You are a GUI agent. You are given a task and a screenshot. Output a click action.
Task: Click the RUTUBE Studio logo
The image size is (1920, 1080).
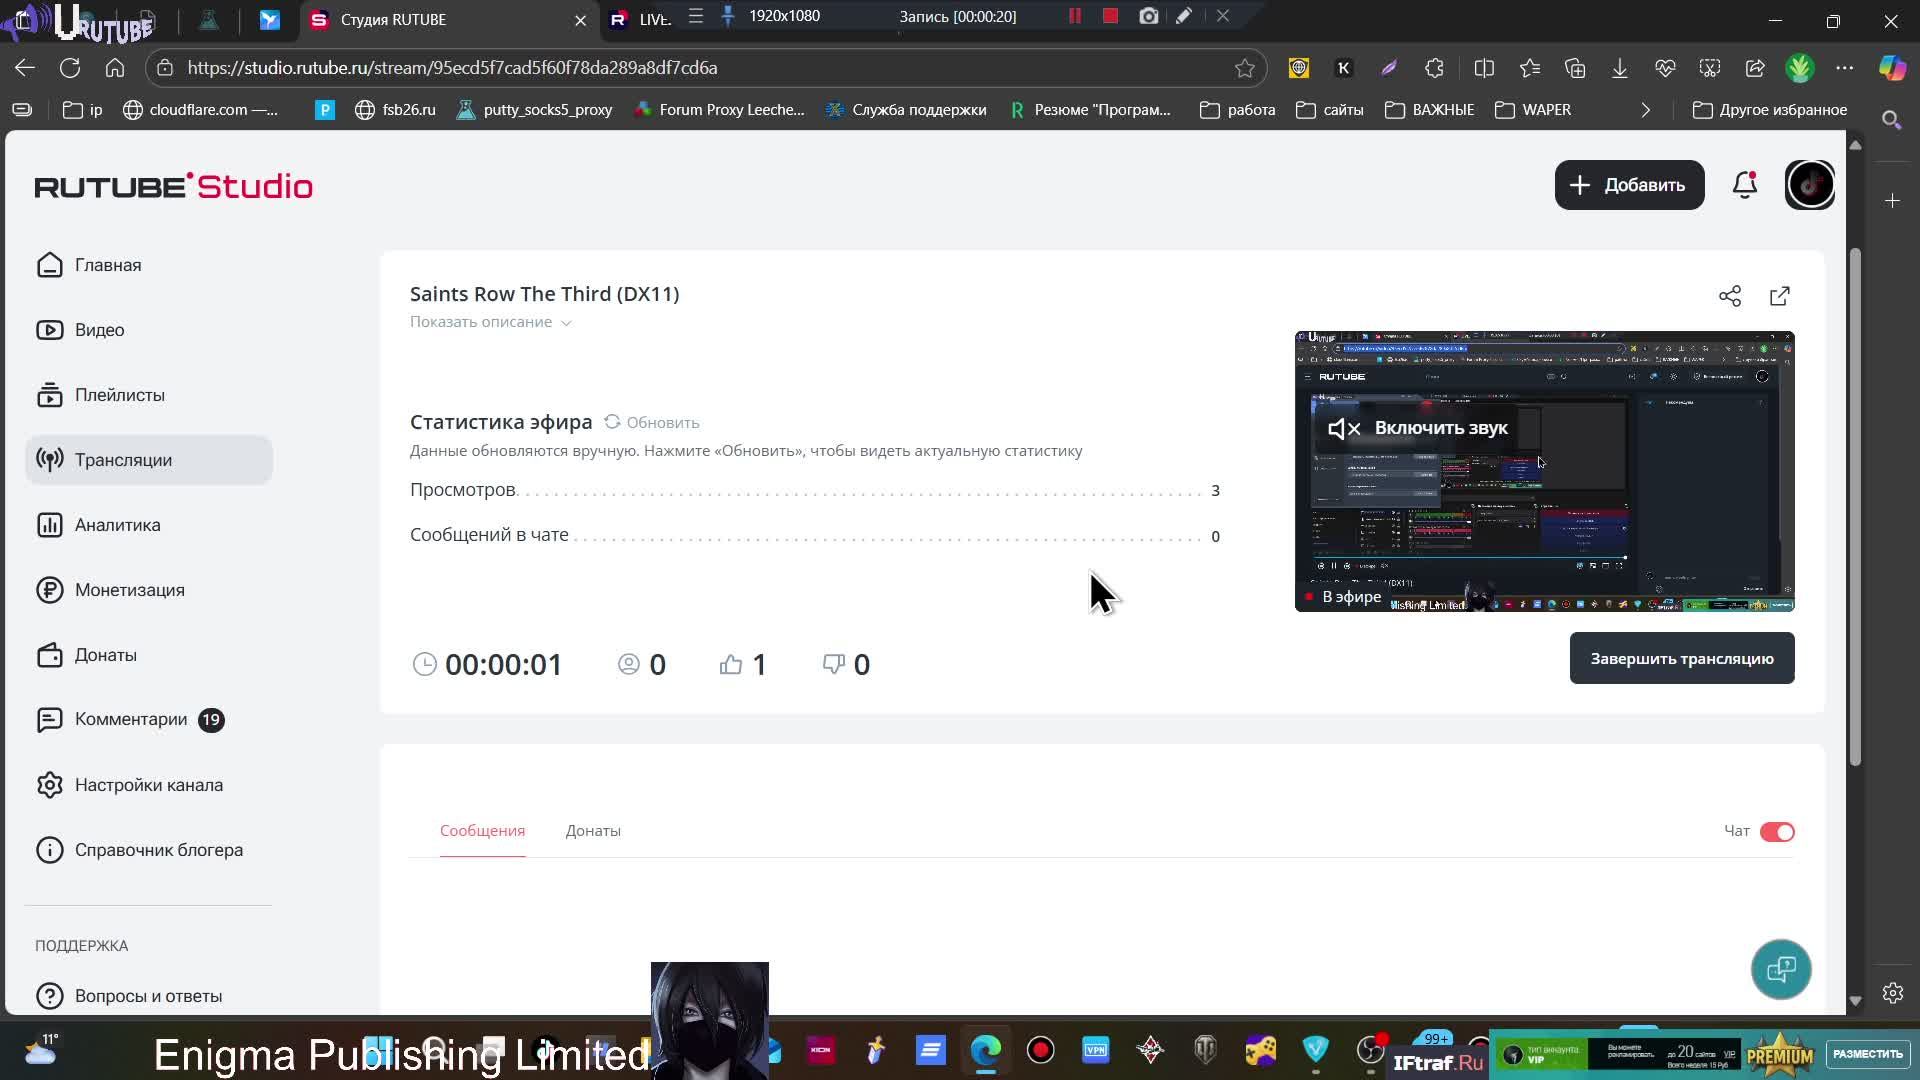(174, 186)
